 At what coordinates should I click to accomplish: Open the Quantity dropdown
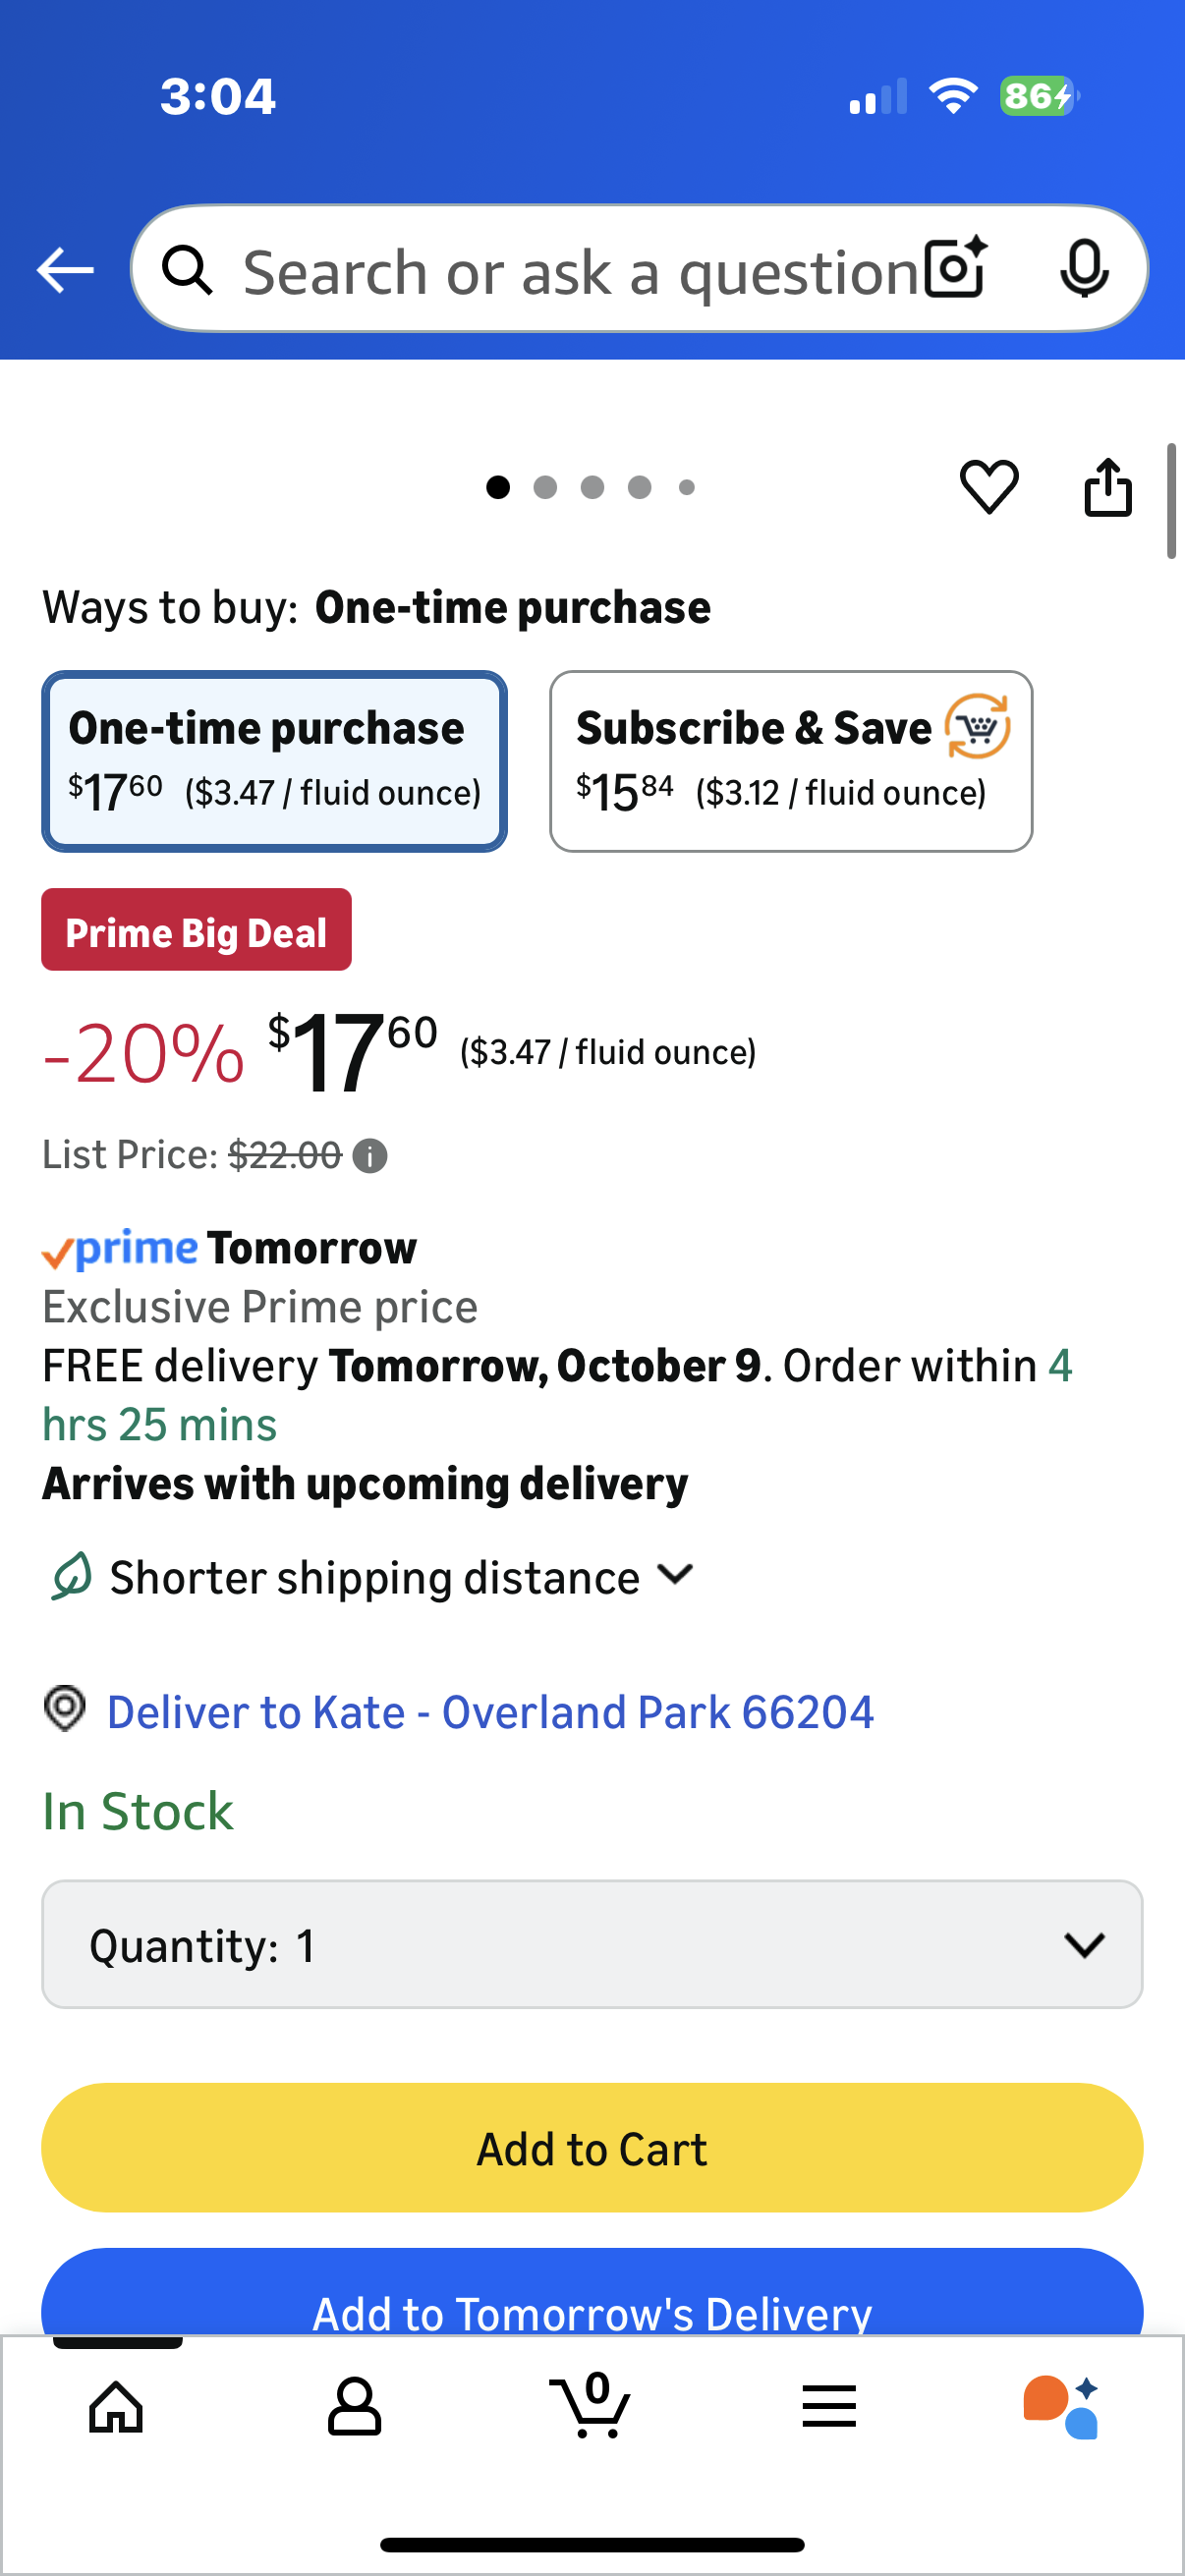(592, 1945)
